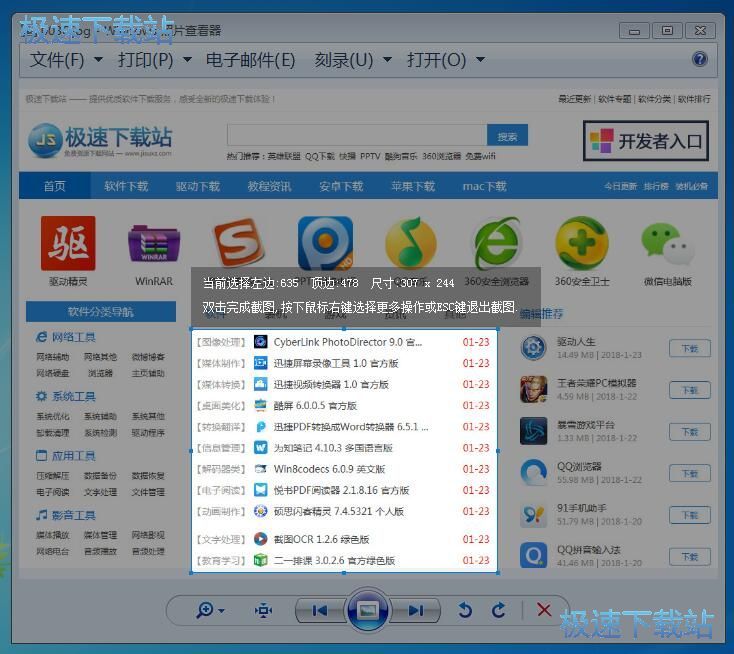Click the 暴雪游戏平台 icon
Screen dimensions: 734x654
[x=534, y=431]
